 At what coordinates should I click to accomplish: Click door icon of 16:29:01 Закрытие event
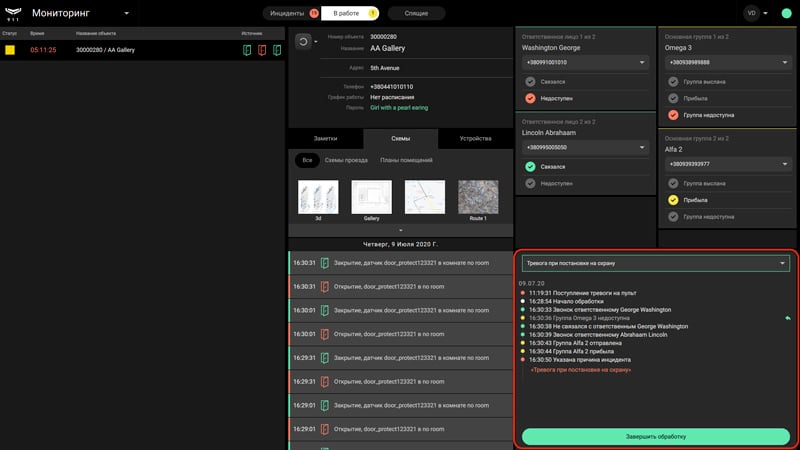(324, 406)
